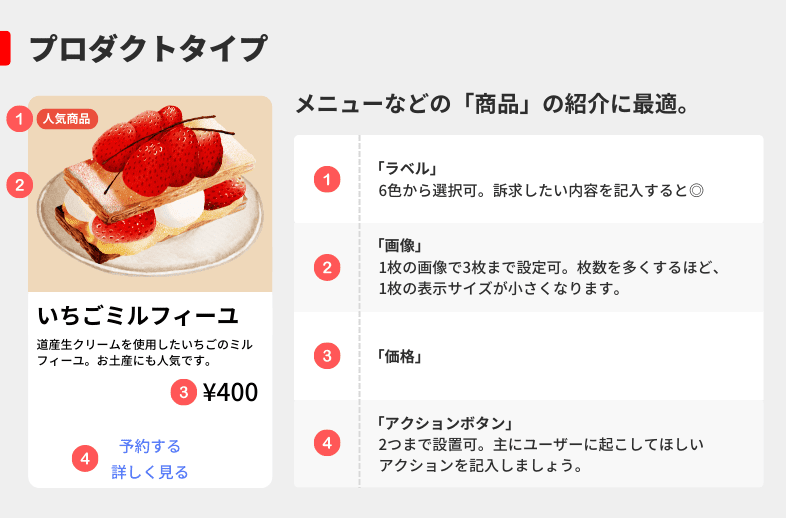Click the red badge 3 next to ¥400

point(183,392)
